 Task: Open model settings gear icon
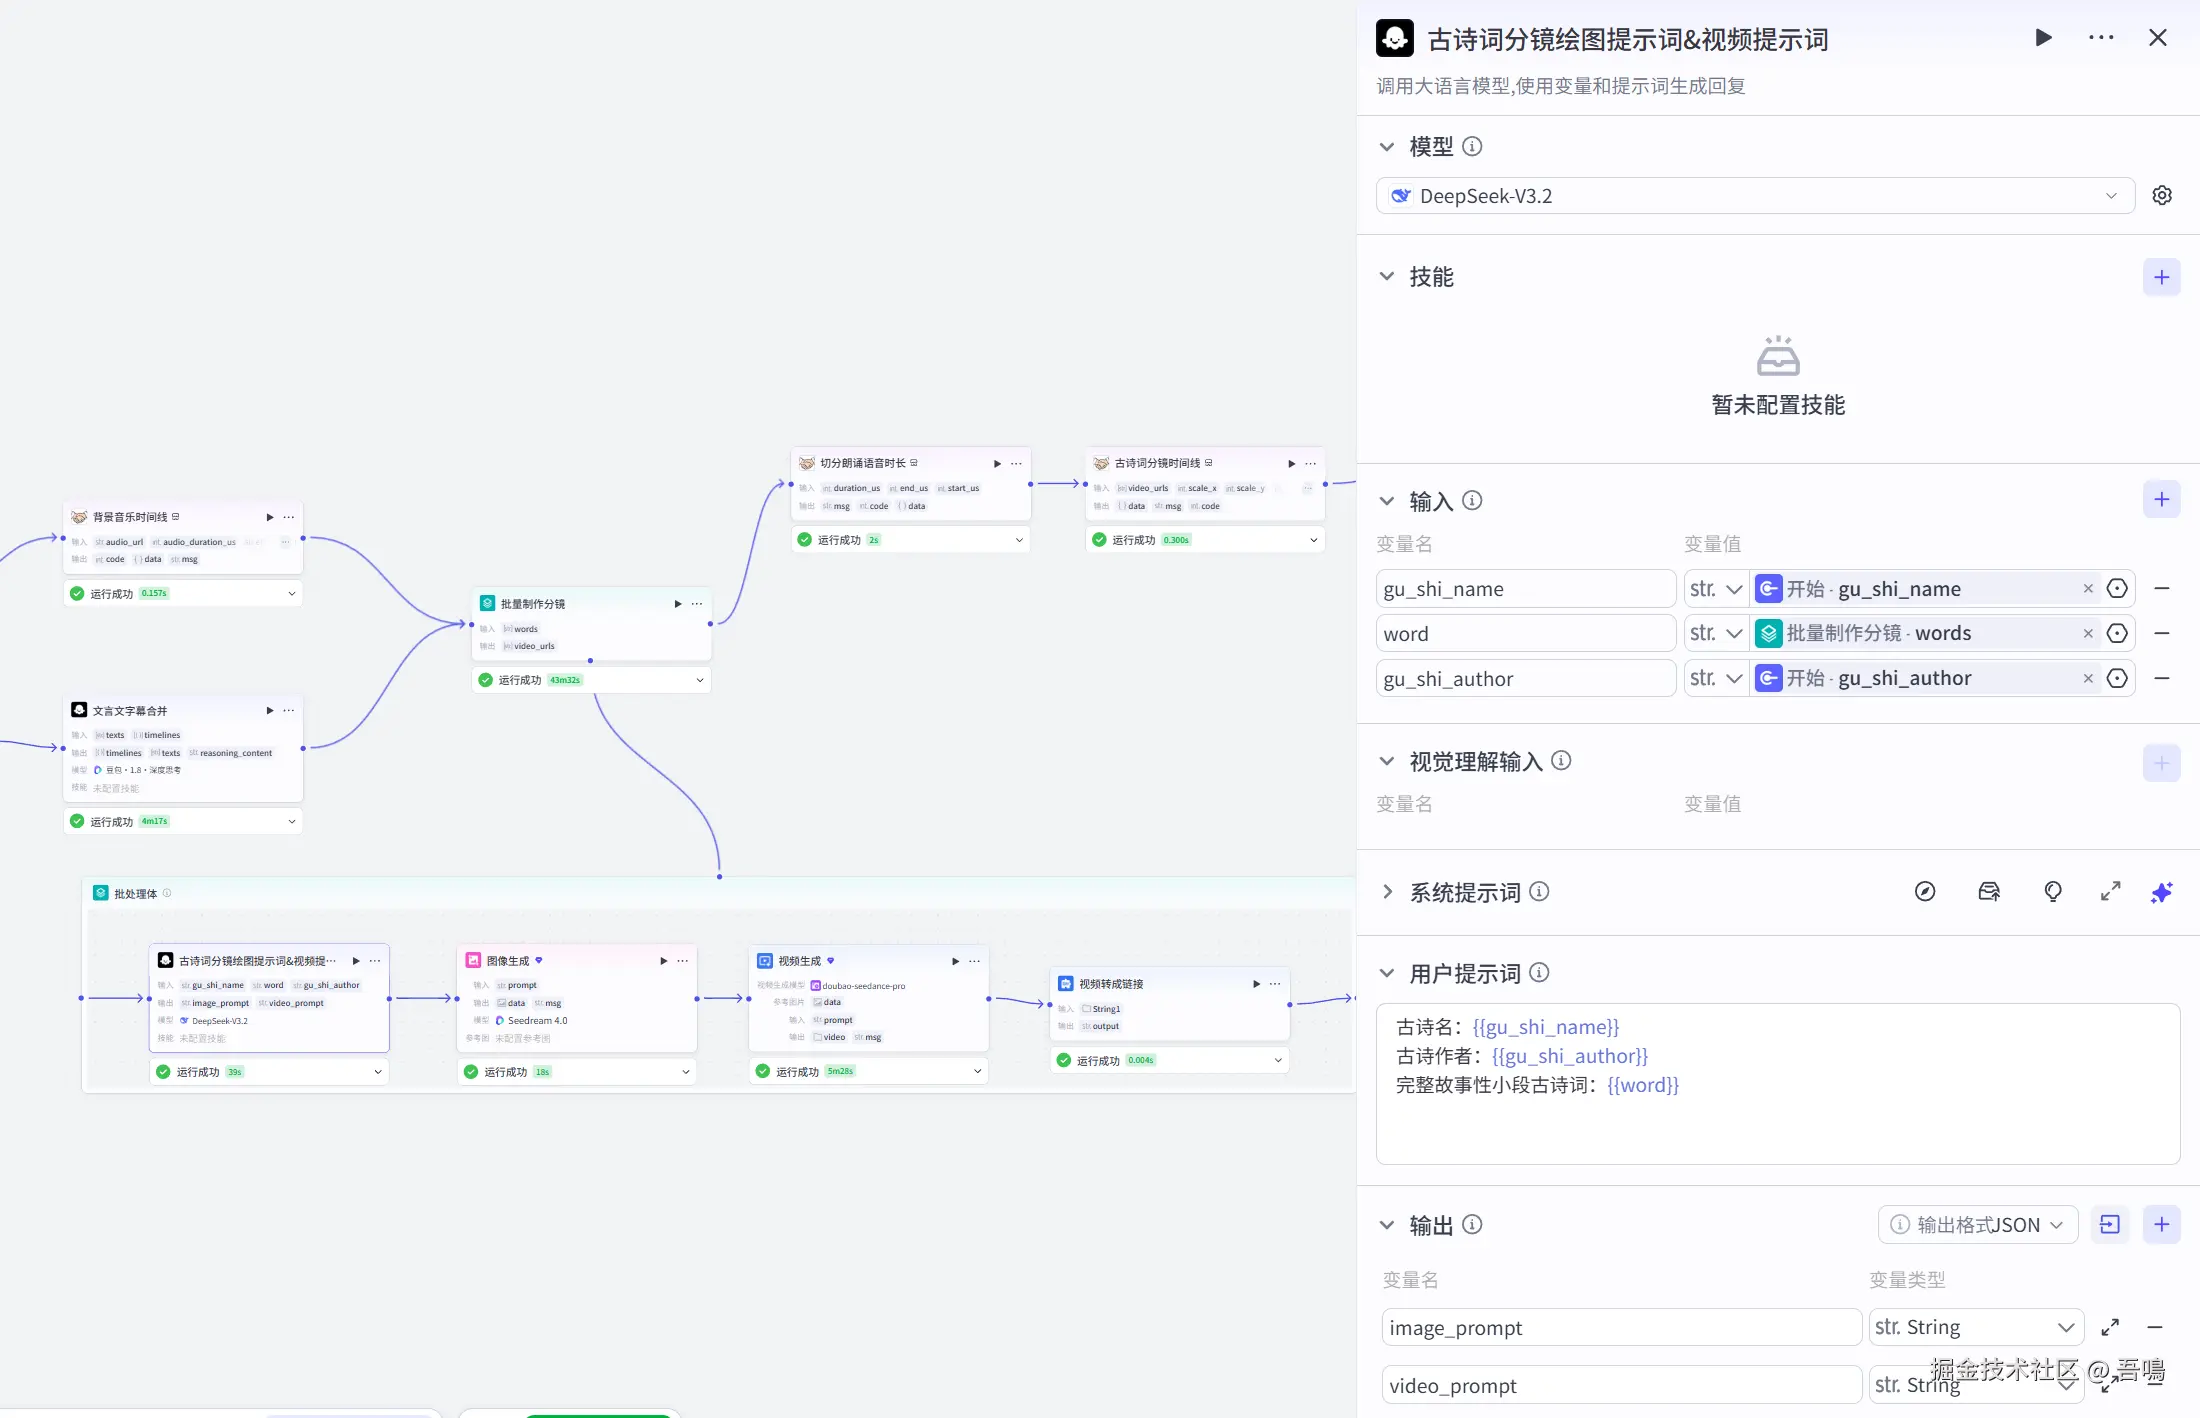tap(2162, 196)
